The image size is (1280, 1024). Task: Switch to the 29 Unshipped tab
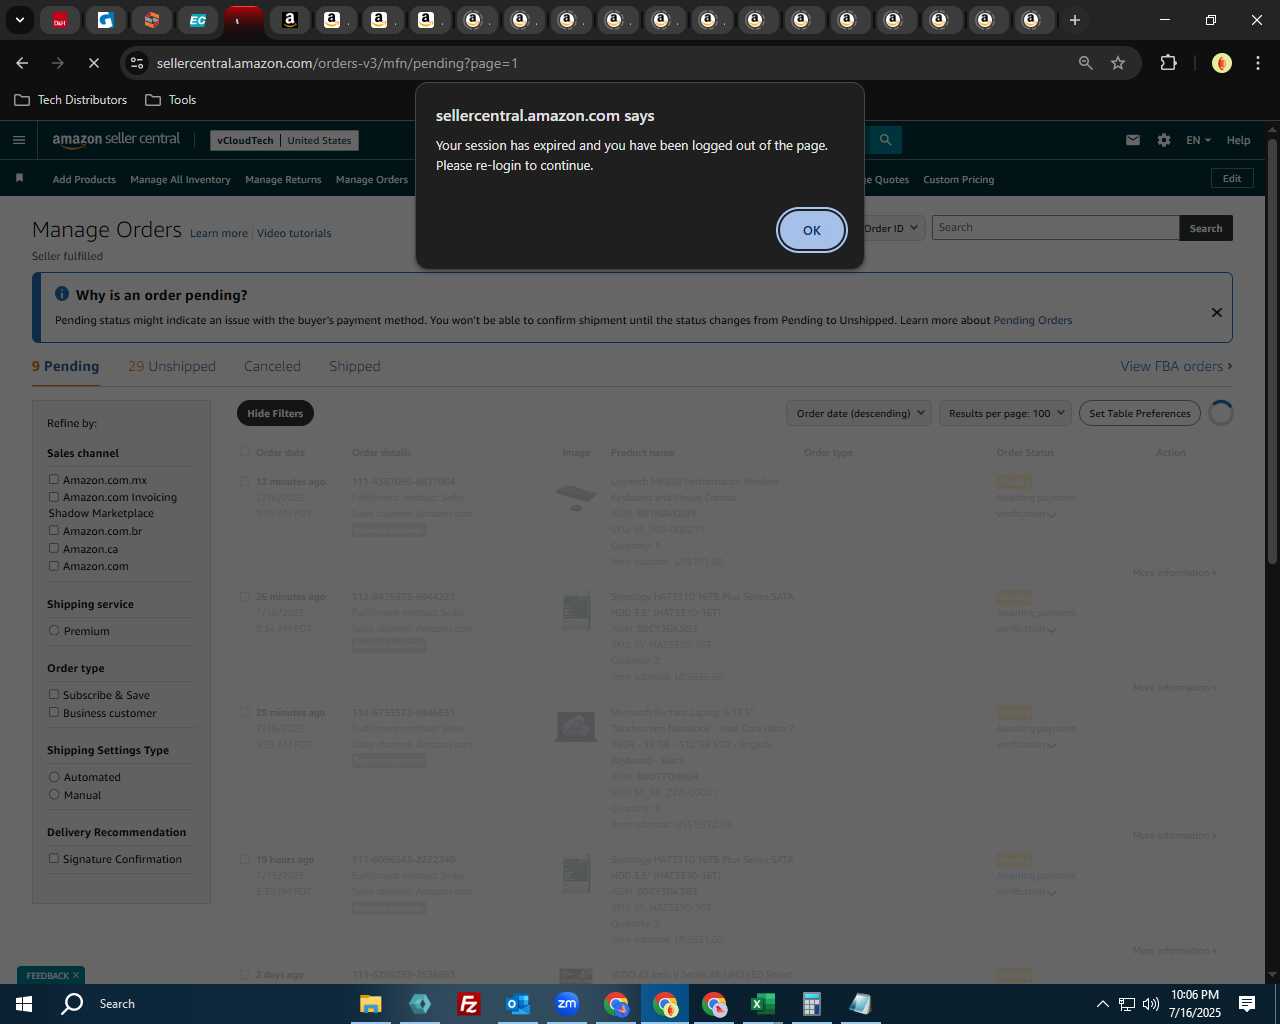pyautogui.click(x=172, y=366)
